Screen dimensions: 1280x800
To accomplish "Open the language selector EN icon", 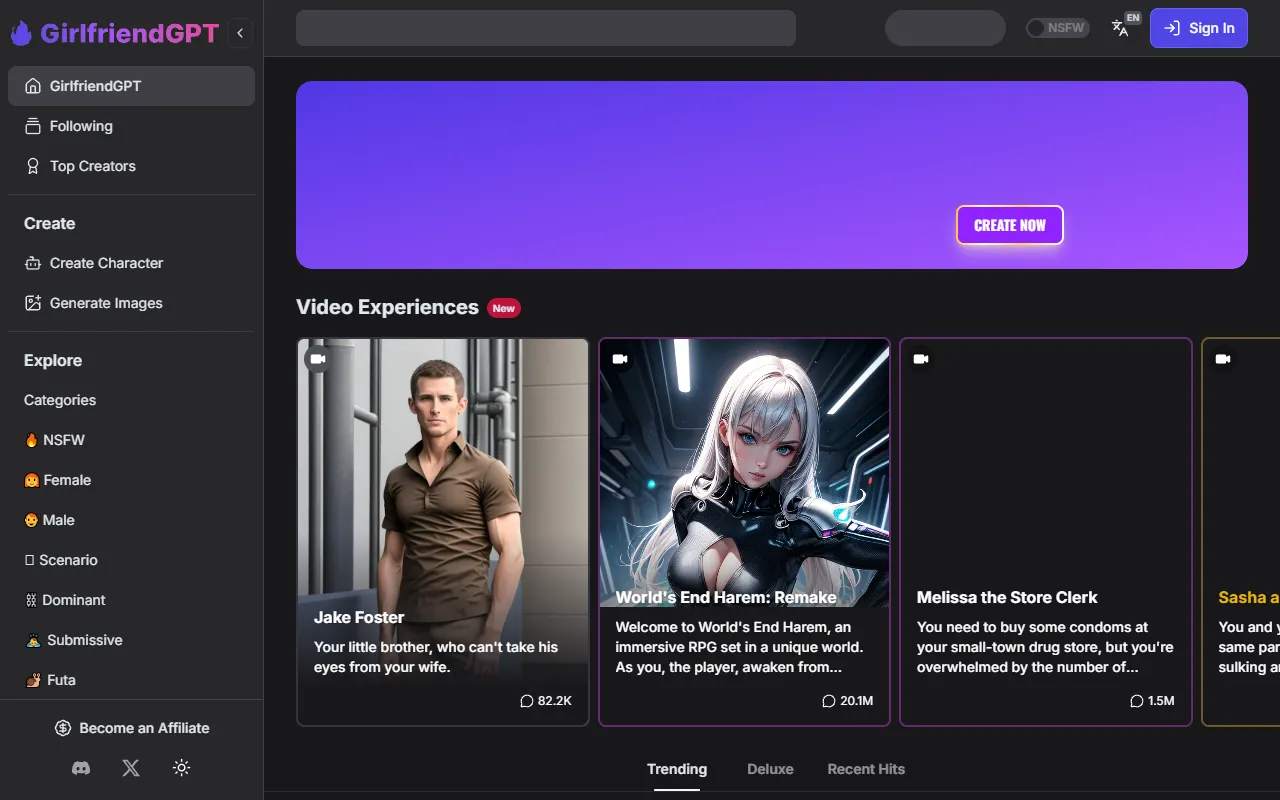I will click(x=1122, y=27).
